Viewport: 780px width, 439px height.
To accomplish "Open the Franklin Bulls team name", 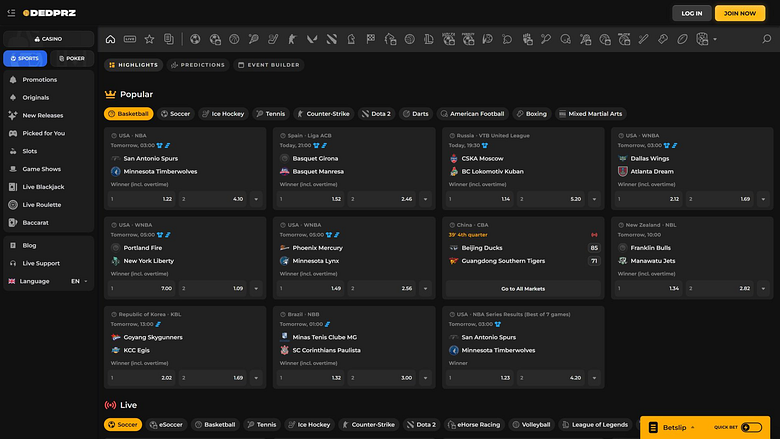I will pyautogui.click(x=650, y=248).
